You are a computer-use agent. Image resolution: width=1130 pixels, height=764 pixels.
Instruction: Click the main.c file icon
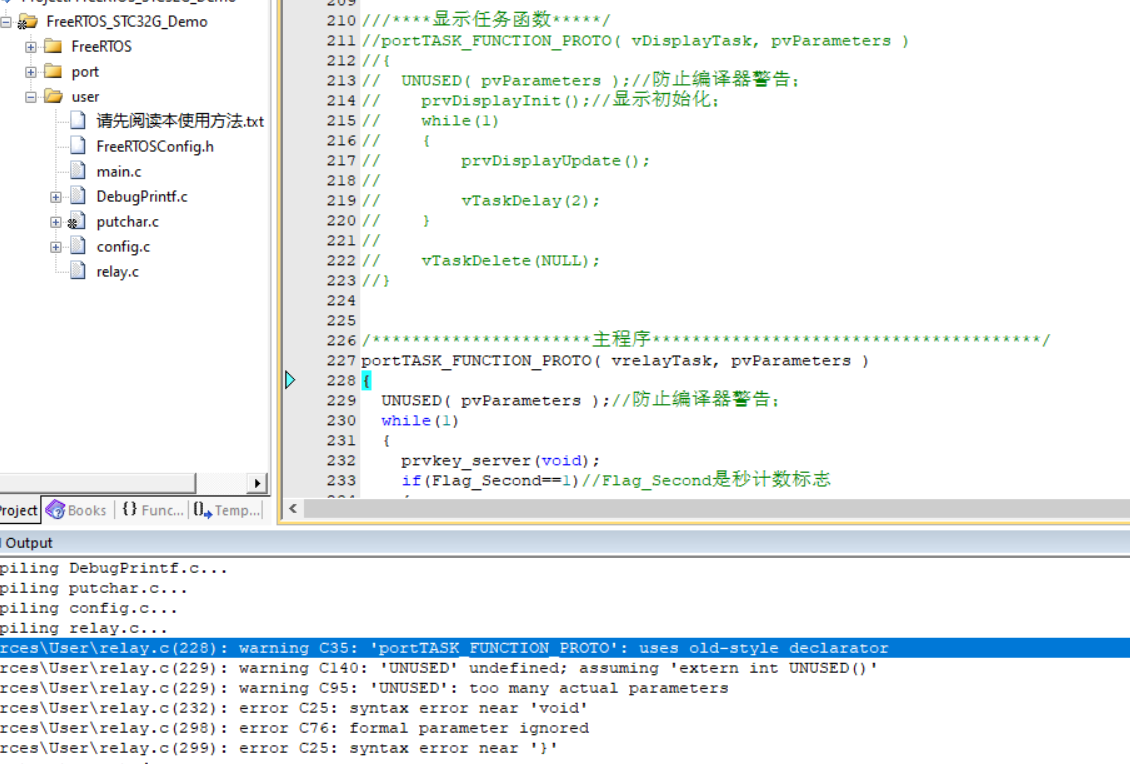[x=78, y=171]
